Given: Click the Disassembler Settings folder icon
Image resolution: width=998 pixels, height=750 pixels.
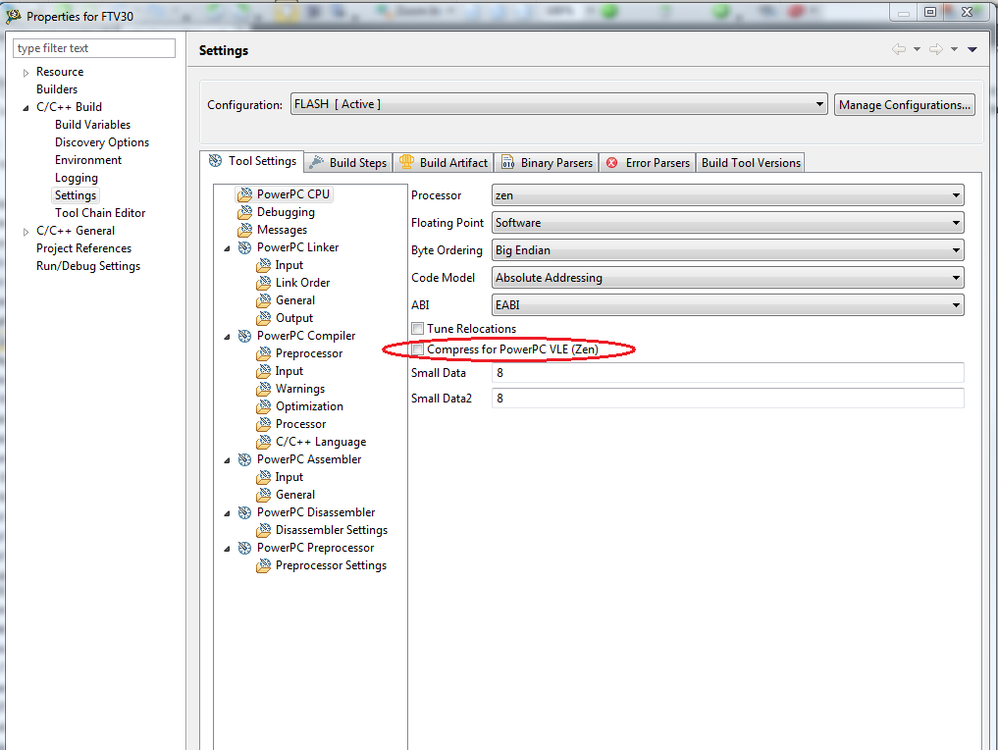Looking at the screenshot, I should coord(264,530).
